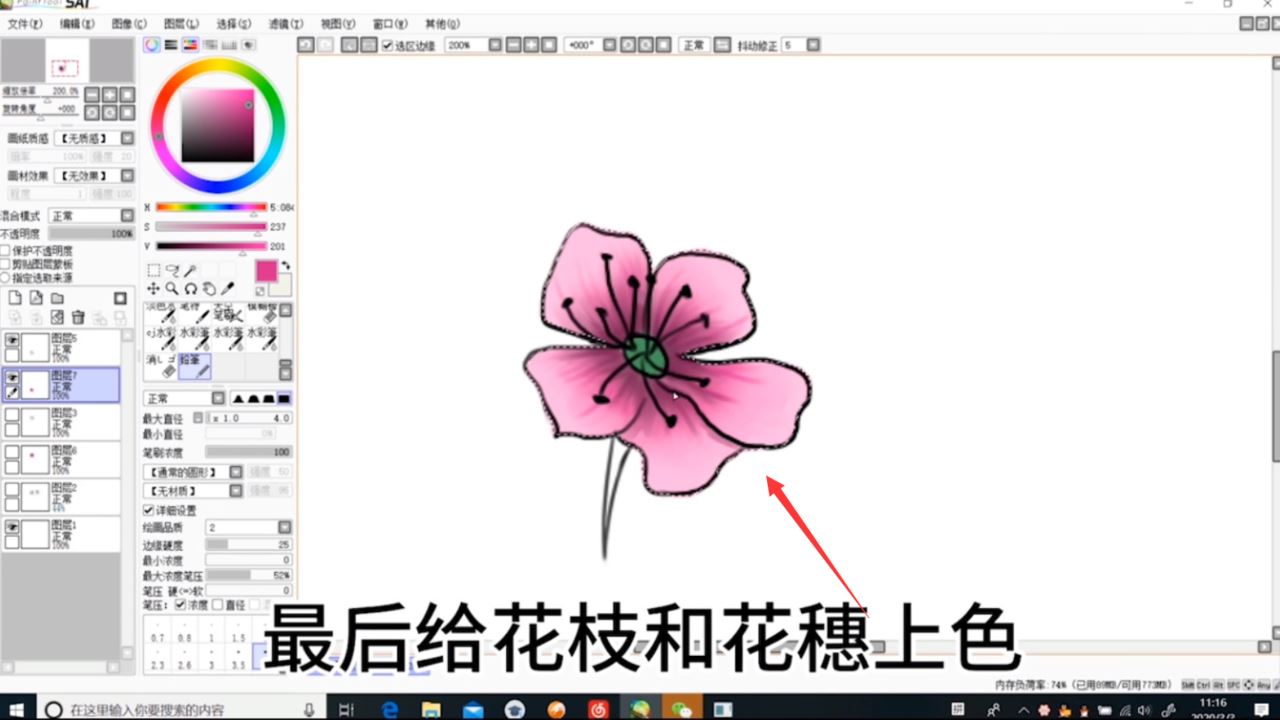Click the clear layer icon
Image resolution: width=1280 pixels, height=720 pixels.
pos(57,317)
